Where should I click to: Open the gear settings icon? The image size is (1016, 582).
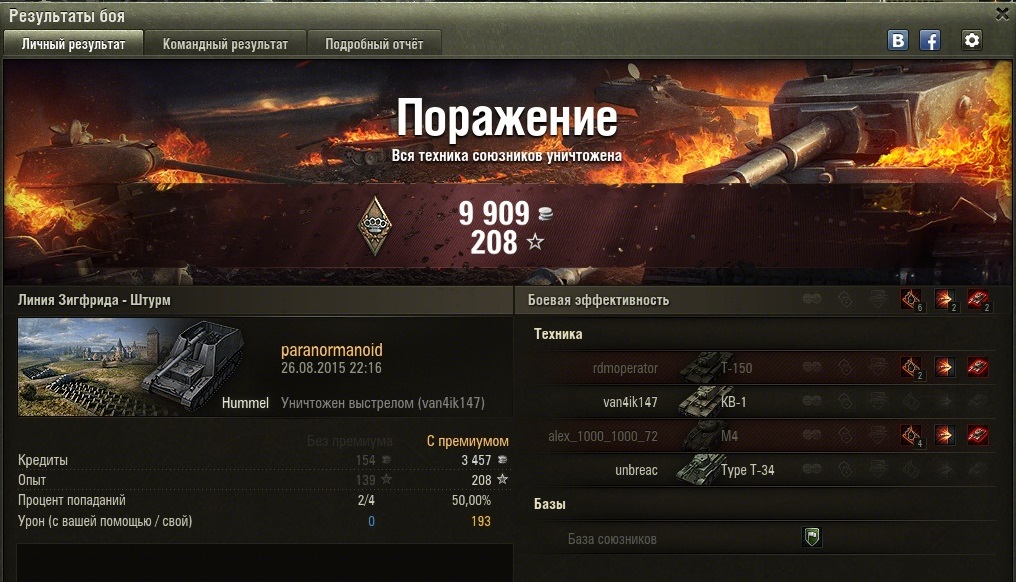[971, 40]
